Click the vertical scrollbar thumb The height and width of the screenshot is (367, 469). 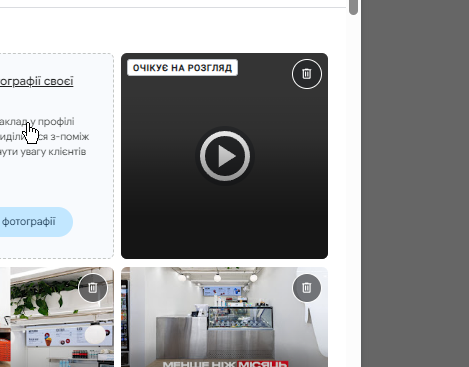(353, 7)
